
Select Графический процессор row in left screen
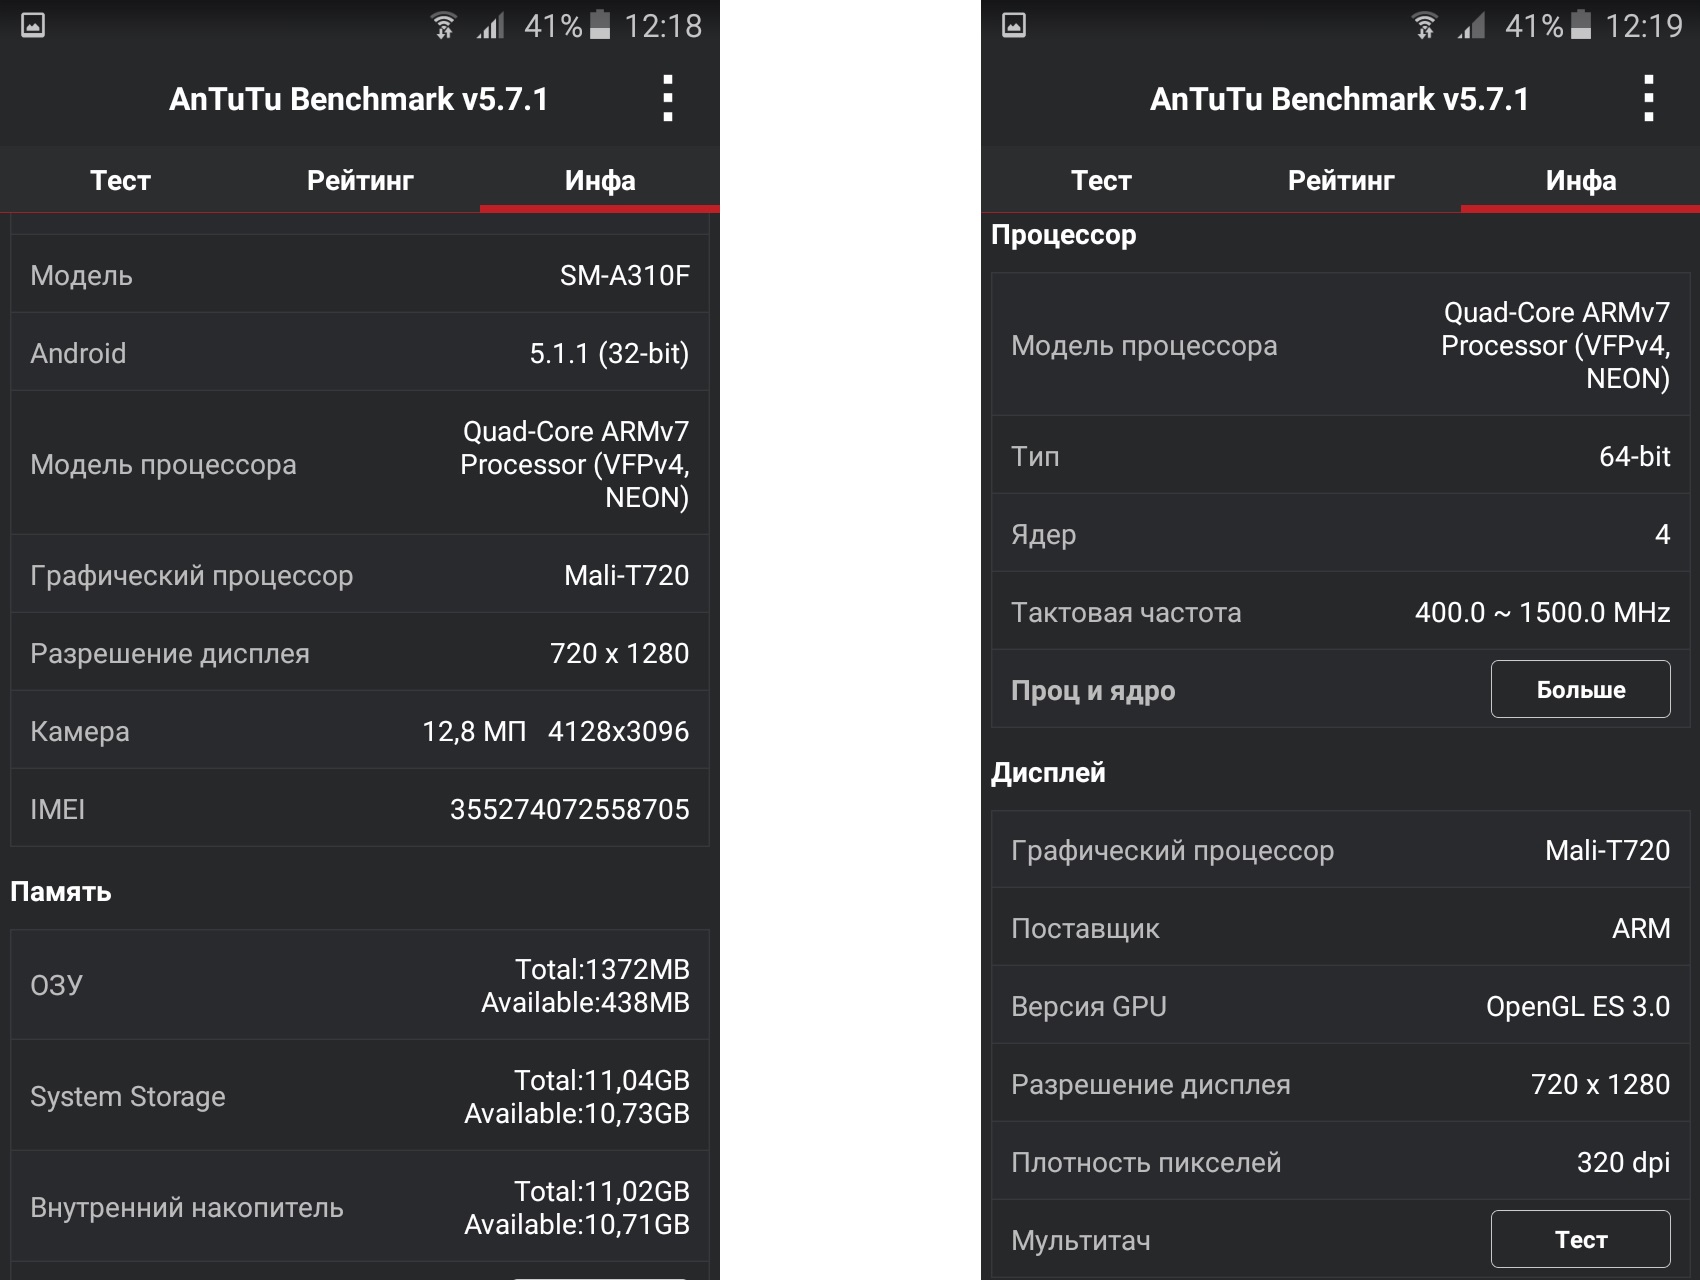point(360,575)
